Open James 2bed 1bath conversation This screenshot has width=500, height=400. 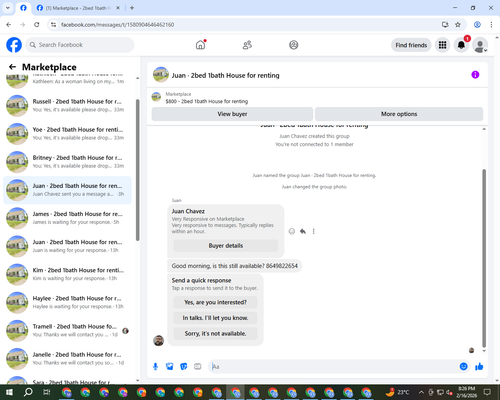pyautogui.click(x=67, y=218)
